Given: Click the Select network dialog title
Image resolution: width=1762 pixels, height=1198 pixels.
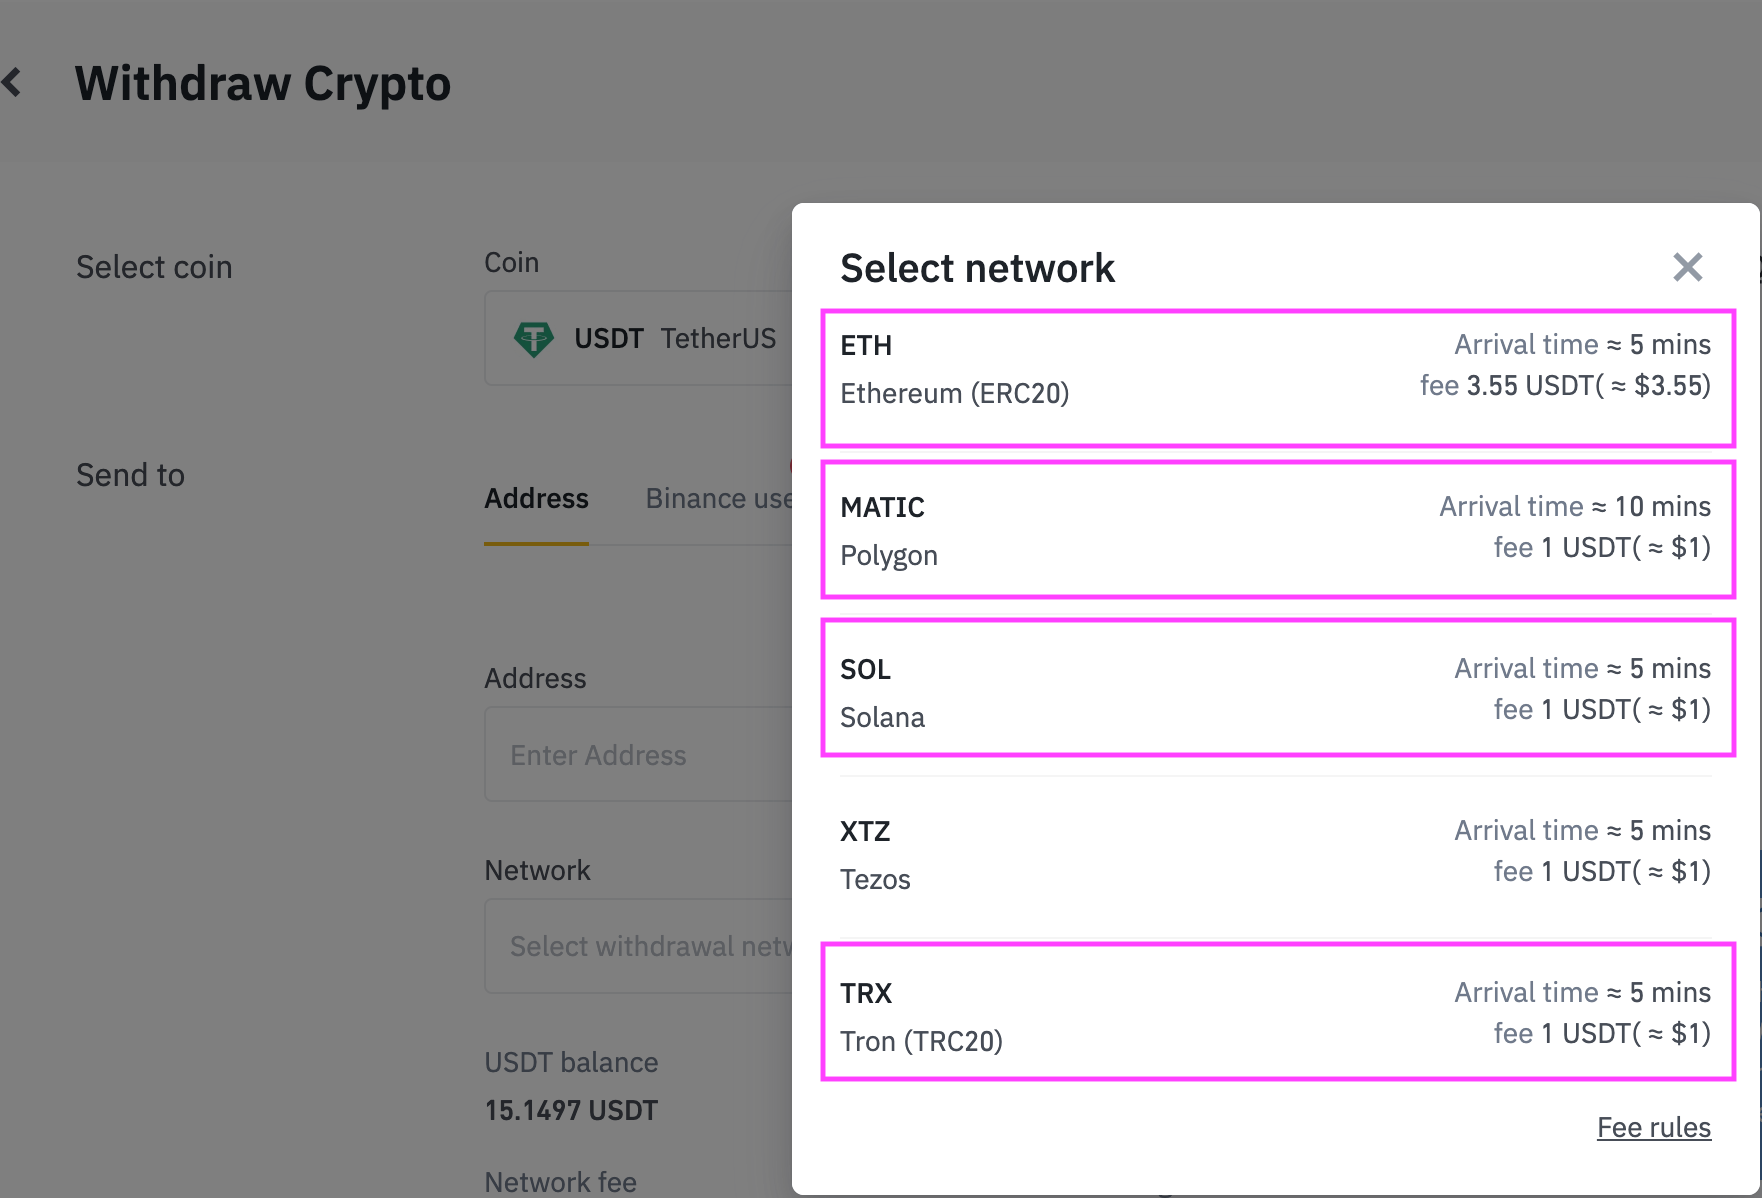Looking at the screenshot, I should pyautogui.click(x=977, y=268).
